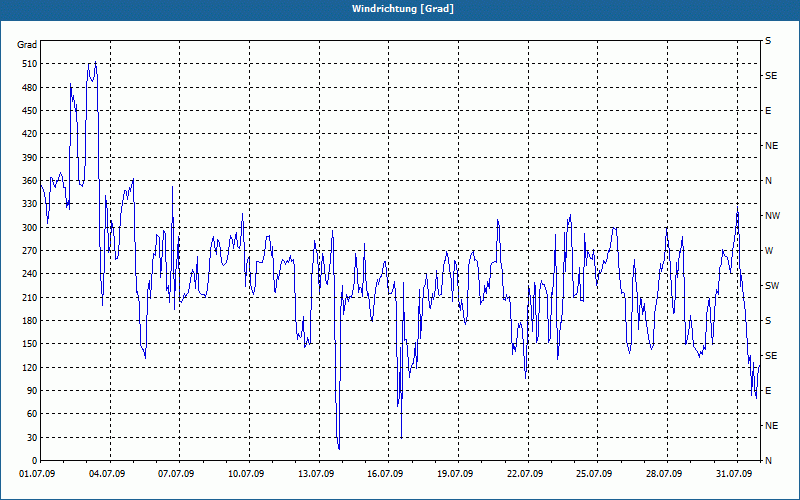Viewport: 800px width, 500px height.
Task: Select date label 13.07.09
Action: pyautogui.click(x=316, y=474)
